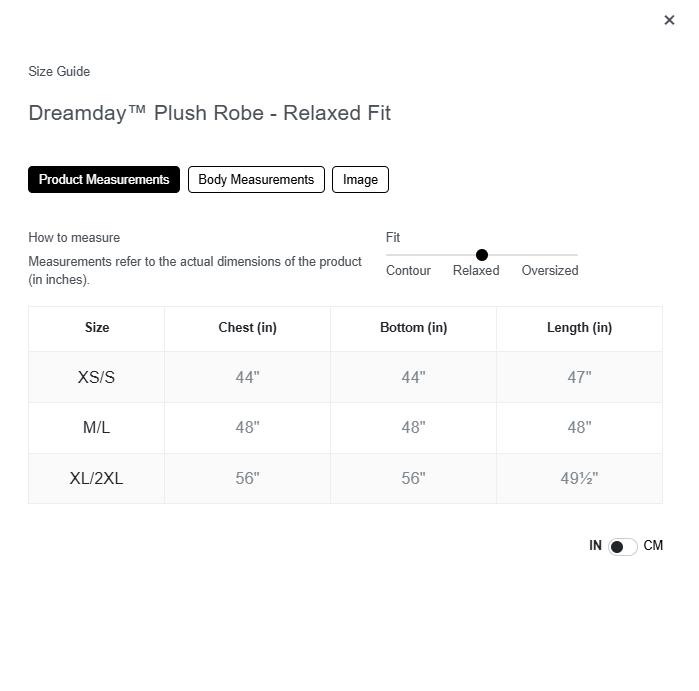699x691 pixels.
Task: Click the Length (in) column header
Action: tap(579, 328)
